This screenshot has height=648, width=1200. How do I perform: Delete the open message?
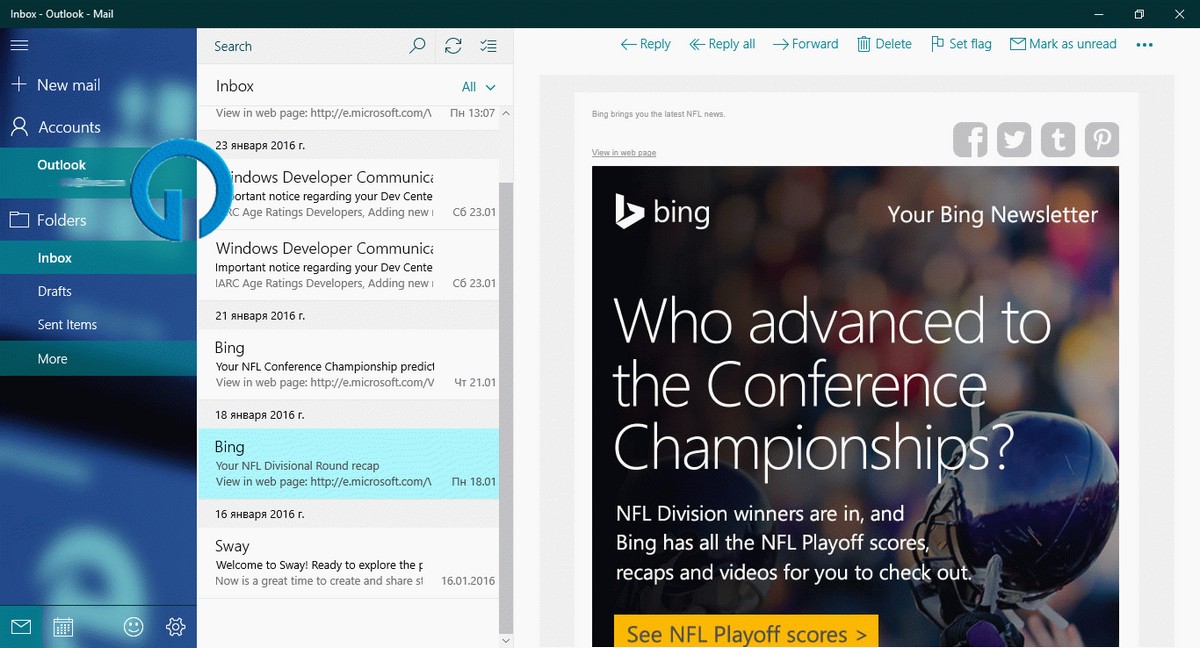[884, 44]
